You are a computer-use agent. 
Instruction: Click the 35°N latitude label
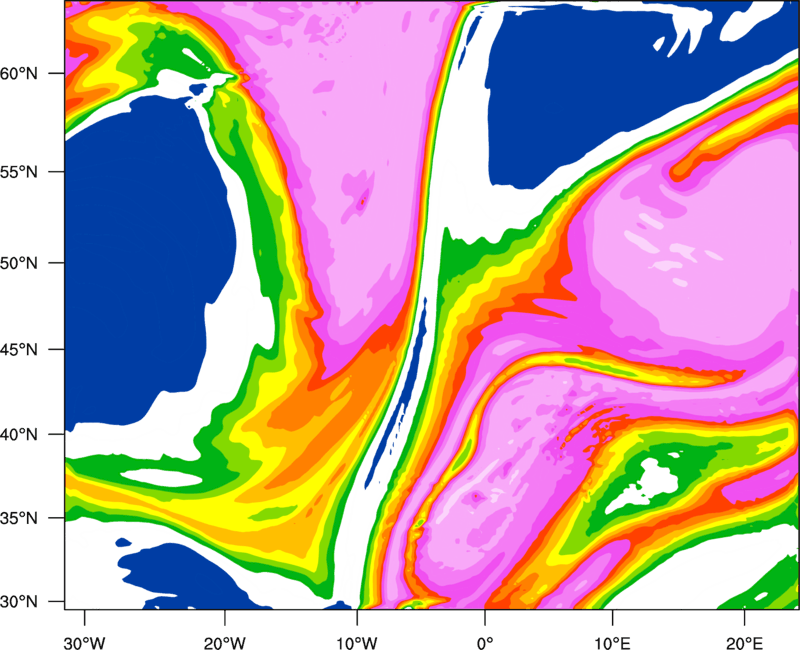[19, 519]
